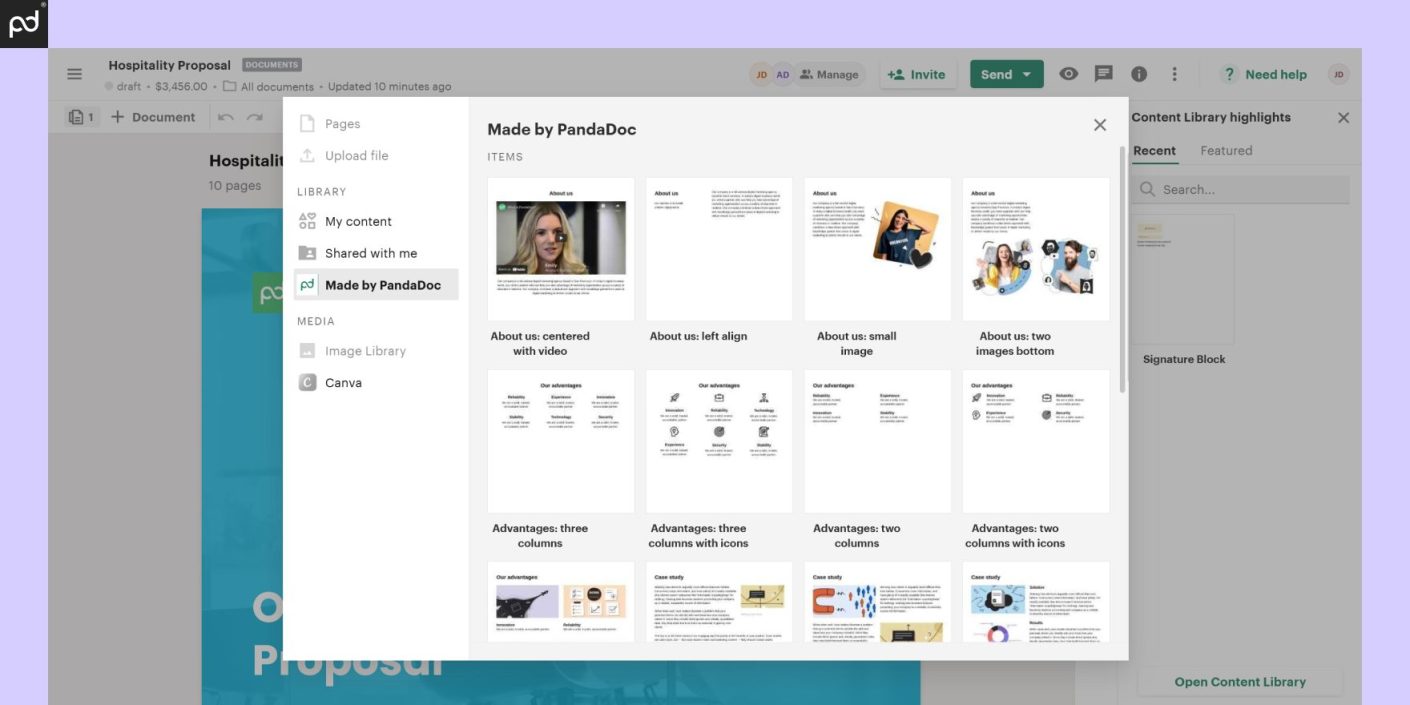The height and width of the screenshot is (705, 1410).
Task: Click the dialog's vertical scrollbar
Action: coord(1122,270)
